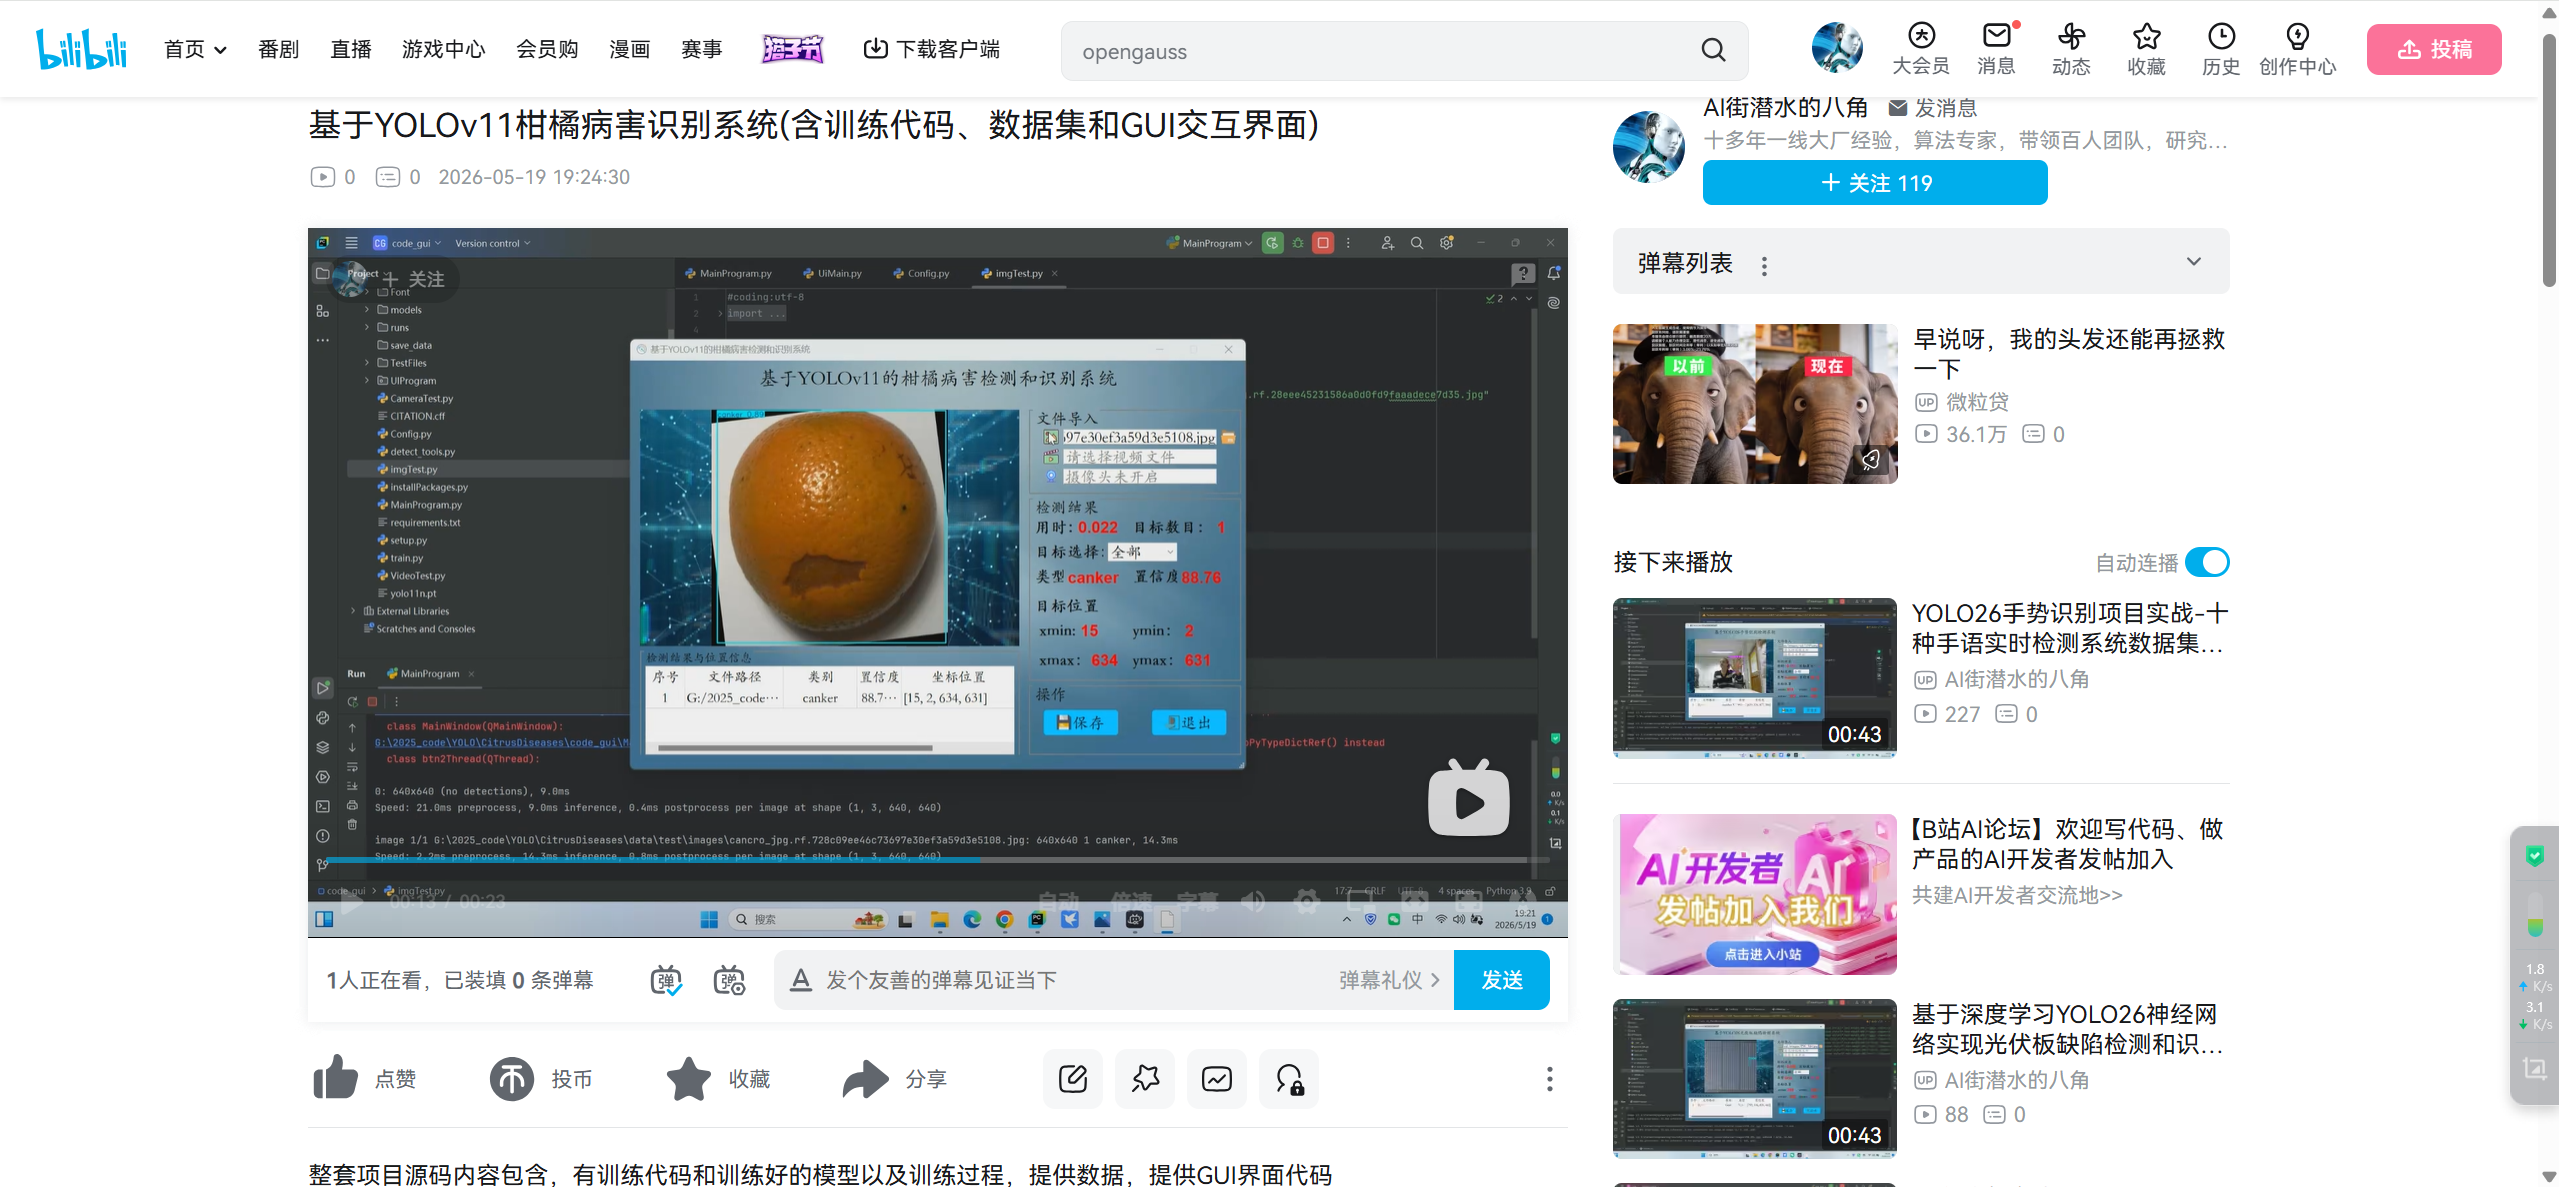Image resolution: width=2559 pixels, height=1187 pixels.
Task: Click the page vertical scrollbar
Action: (2549, 160)
